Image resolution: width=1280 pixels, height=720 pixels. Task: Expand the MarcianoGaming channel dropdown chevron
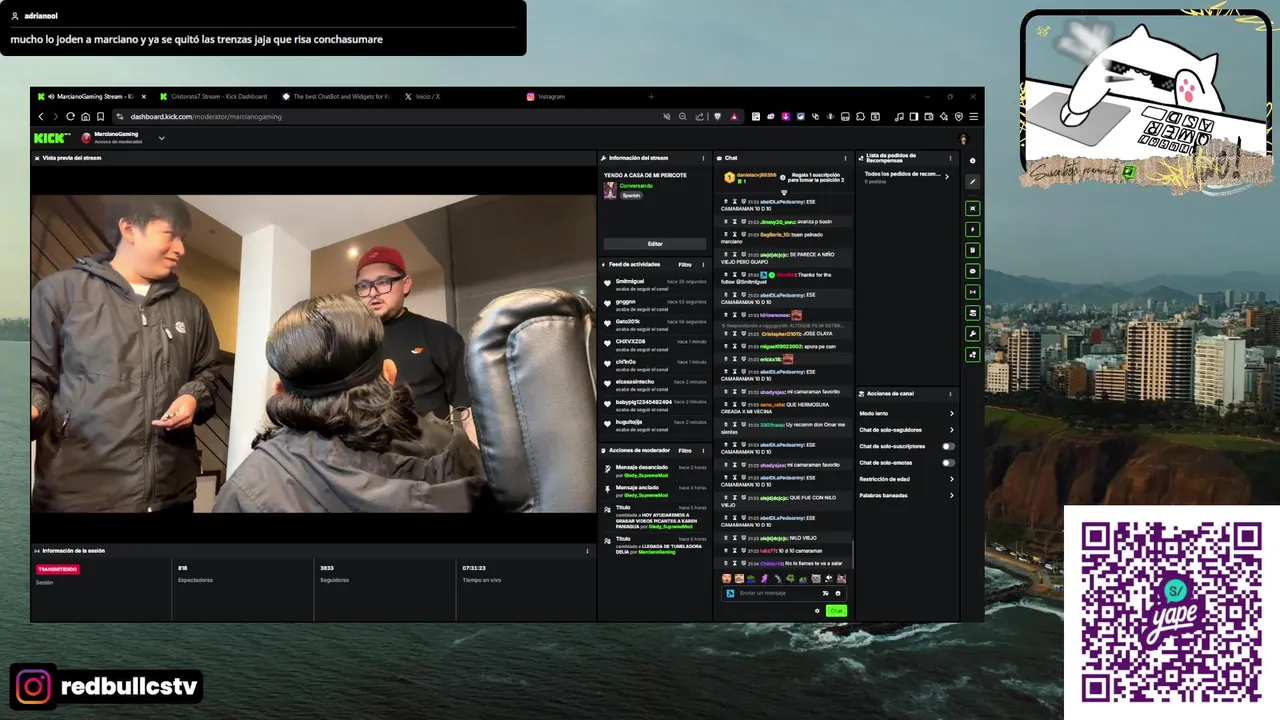[161, 138]
